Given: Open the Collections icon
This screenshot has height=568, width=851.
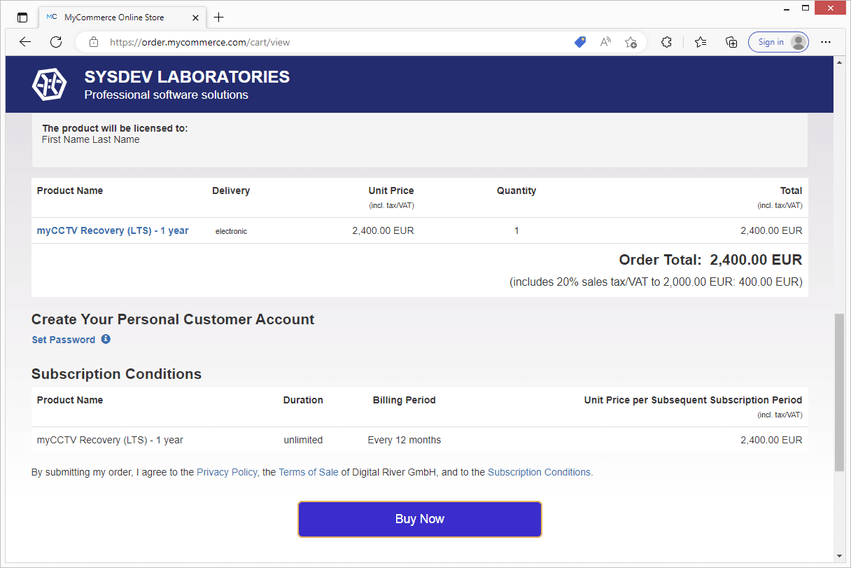Looking at the screenshot, I should [731, 42].
